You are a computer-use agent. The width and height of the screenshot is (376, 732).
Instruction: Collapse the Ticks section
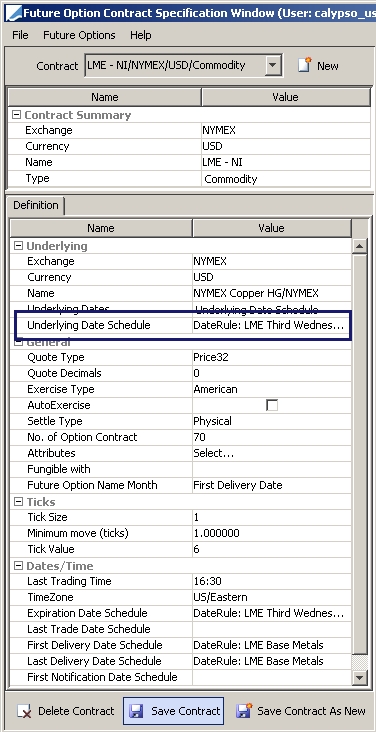[18, 501]
